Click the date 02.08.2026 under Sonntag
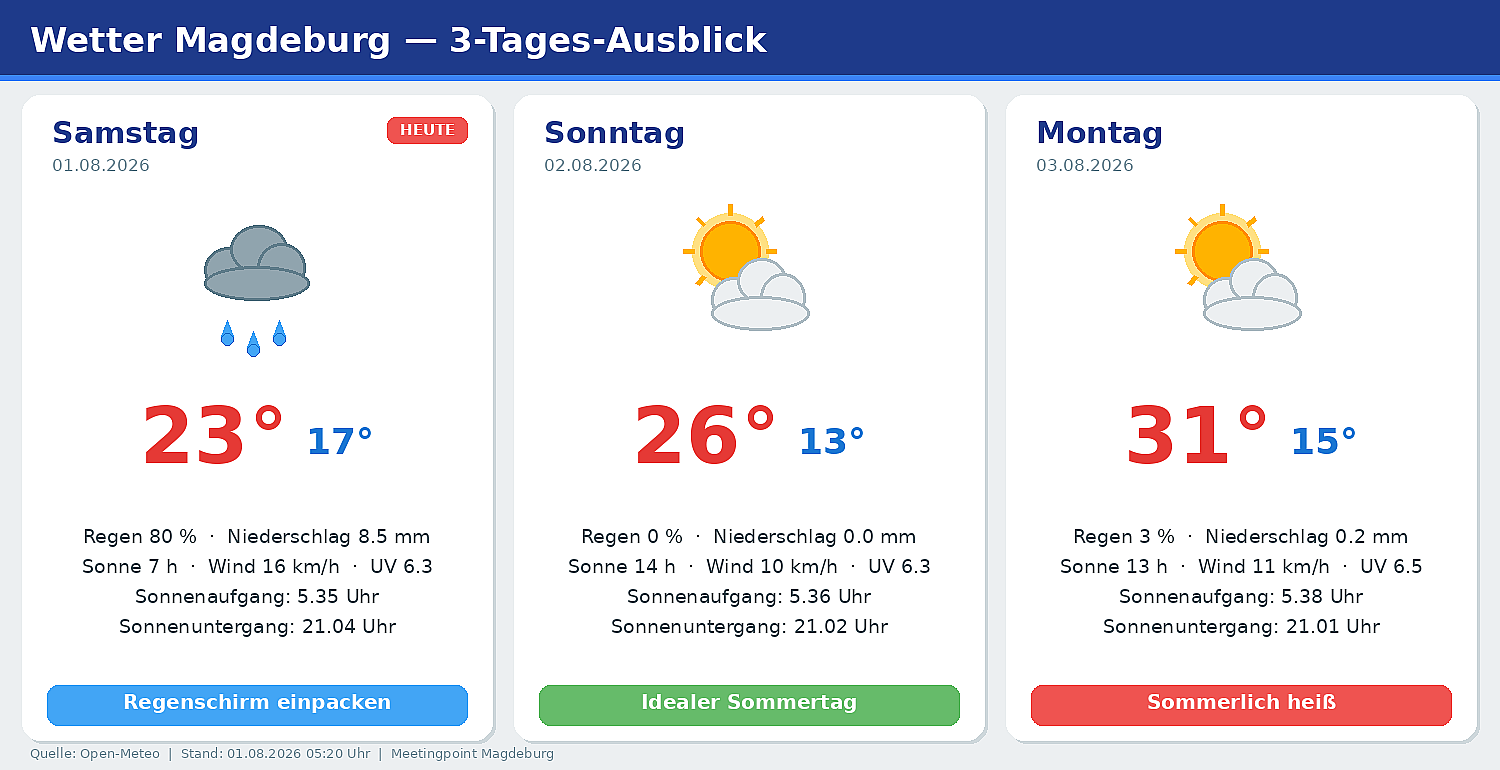 coord(593,166)
